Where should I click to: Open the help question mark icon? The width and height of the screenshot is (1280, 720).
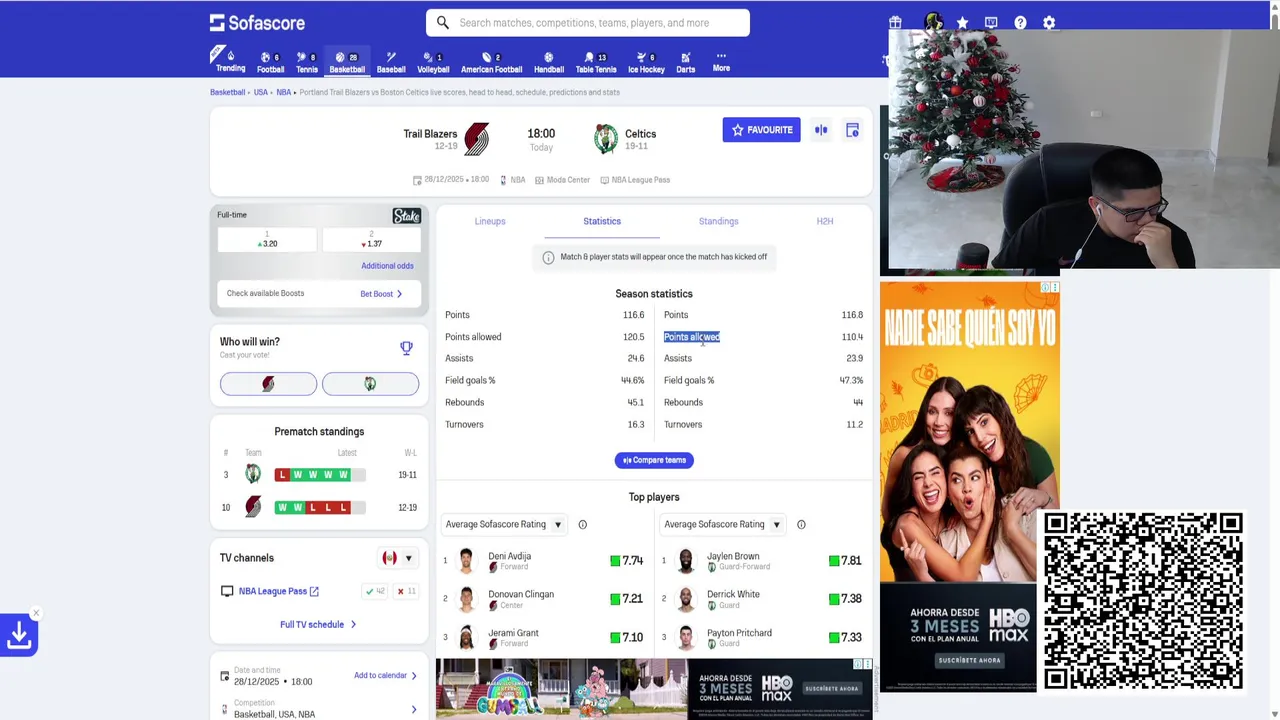1020,22
